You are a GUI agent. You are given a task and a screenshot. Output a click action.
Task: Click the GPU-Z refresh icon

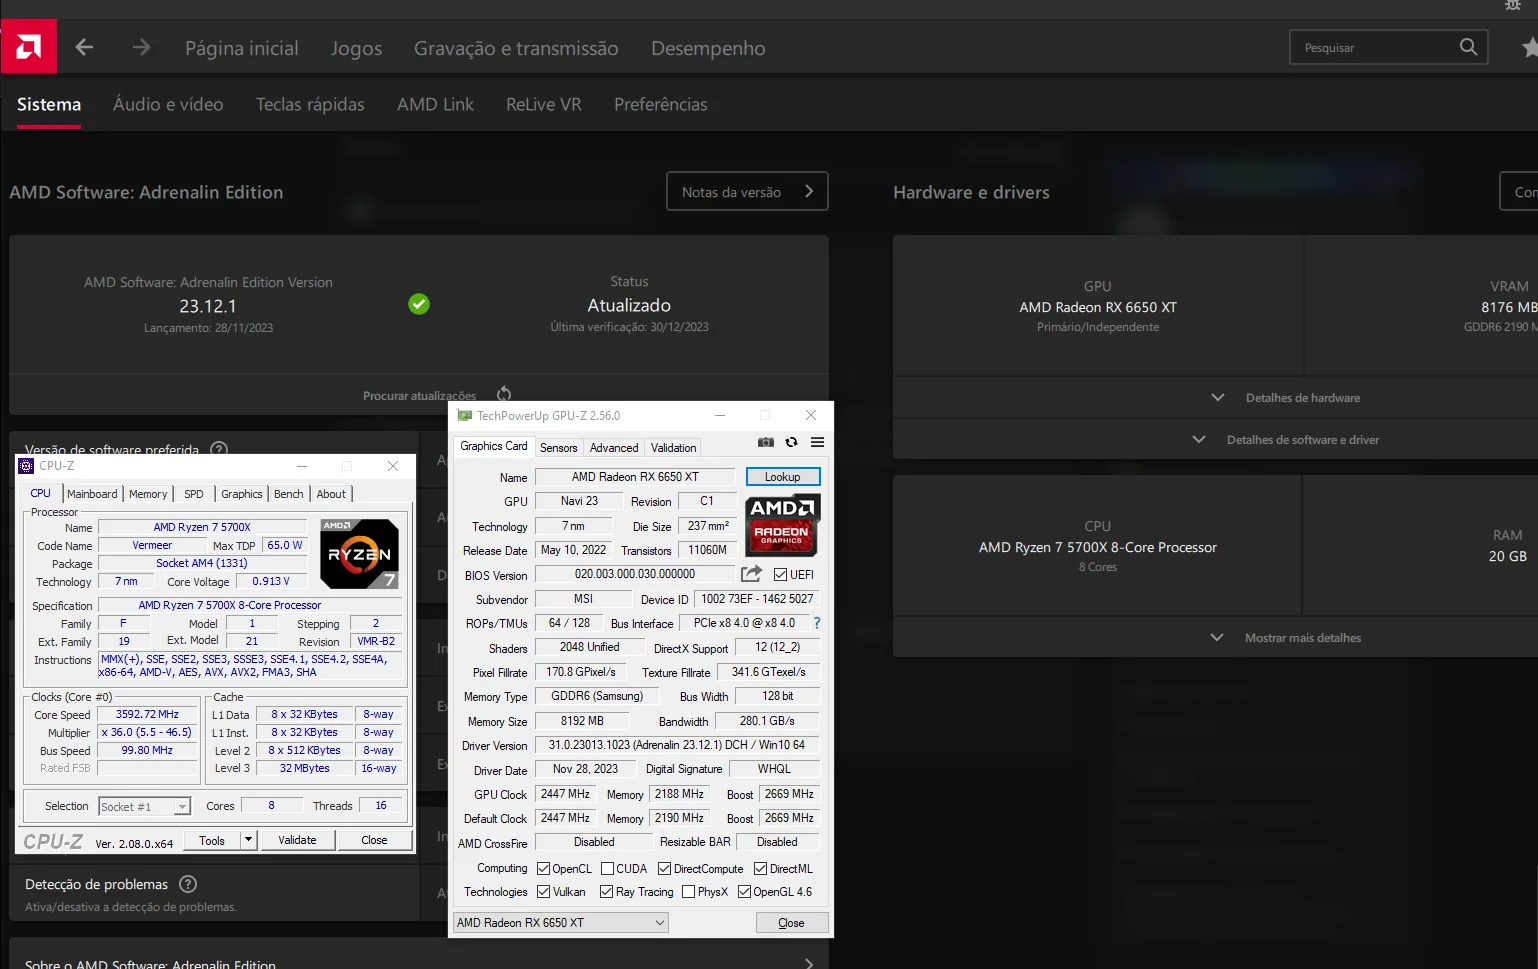click(792, 442)
